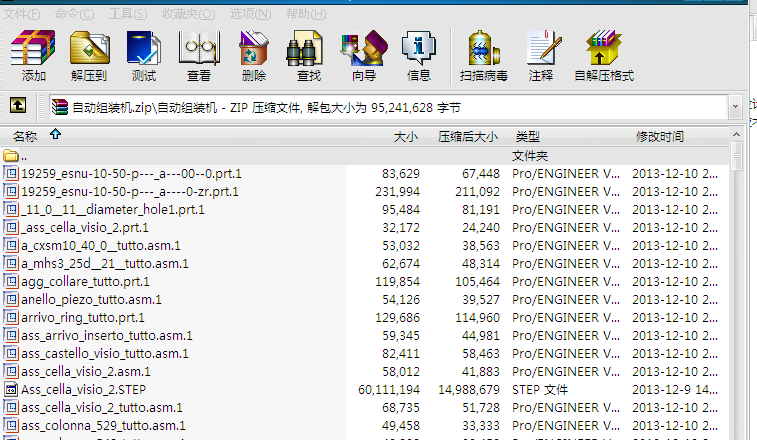
Task: Open the 选项(N) menu
Action: click(x=250, y=14)
